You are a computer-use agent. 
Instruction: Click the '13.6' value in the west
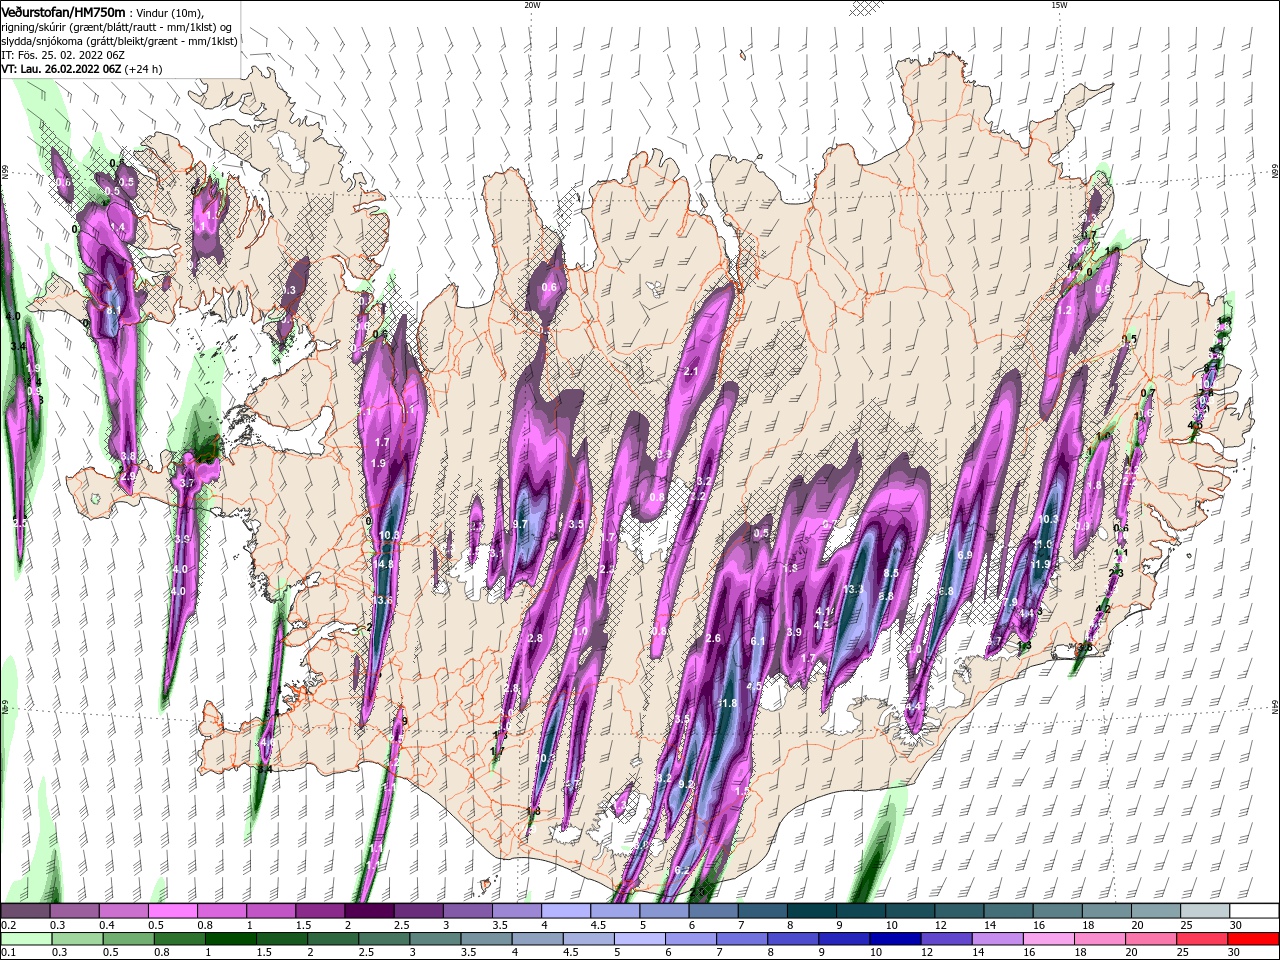[x=382, y=600]
